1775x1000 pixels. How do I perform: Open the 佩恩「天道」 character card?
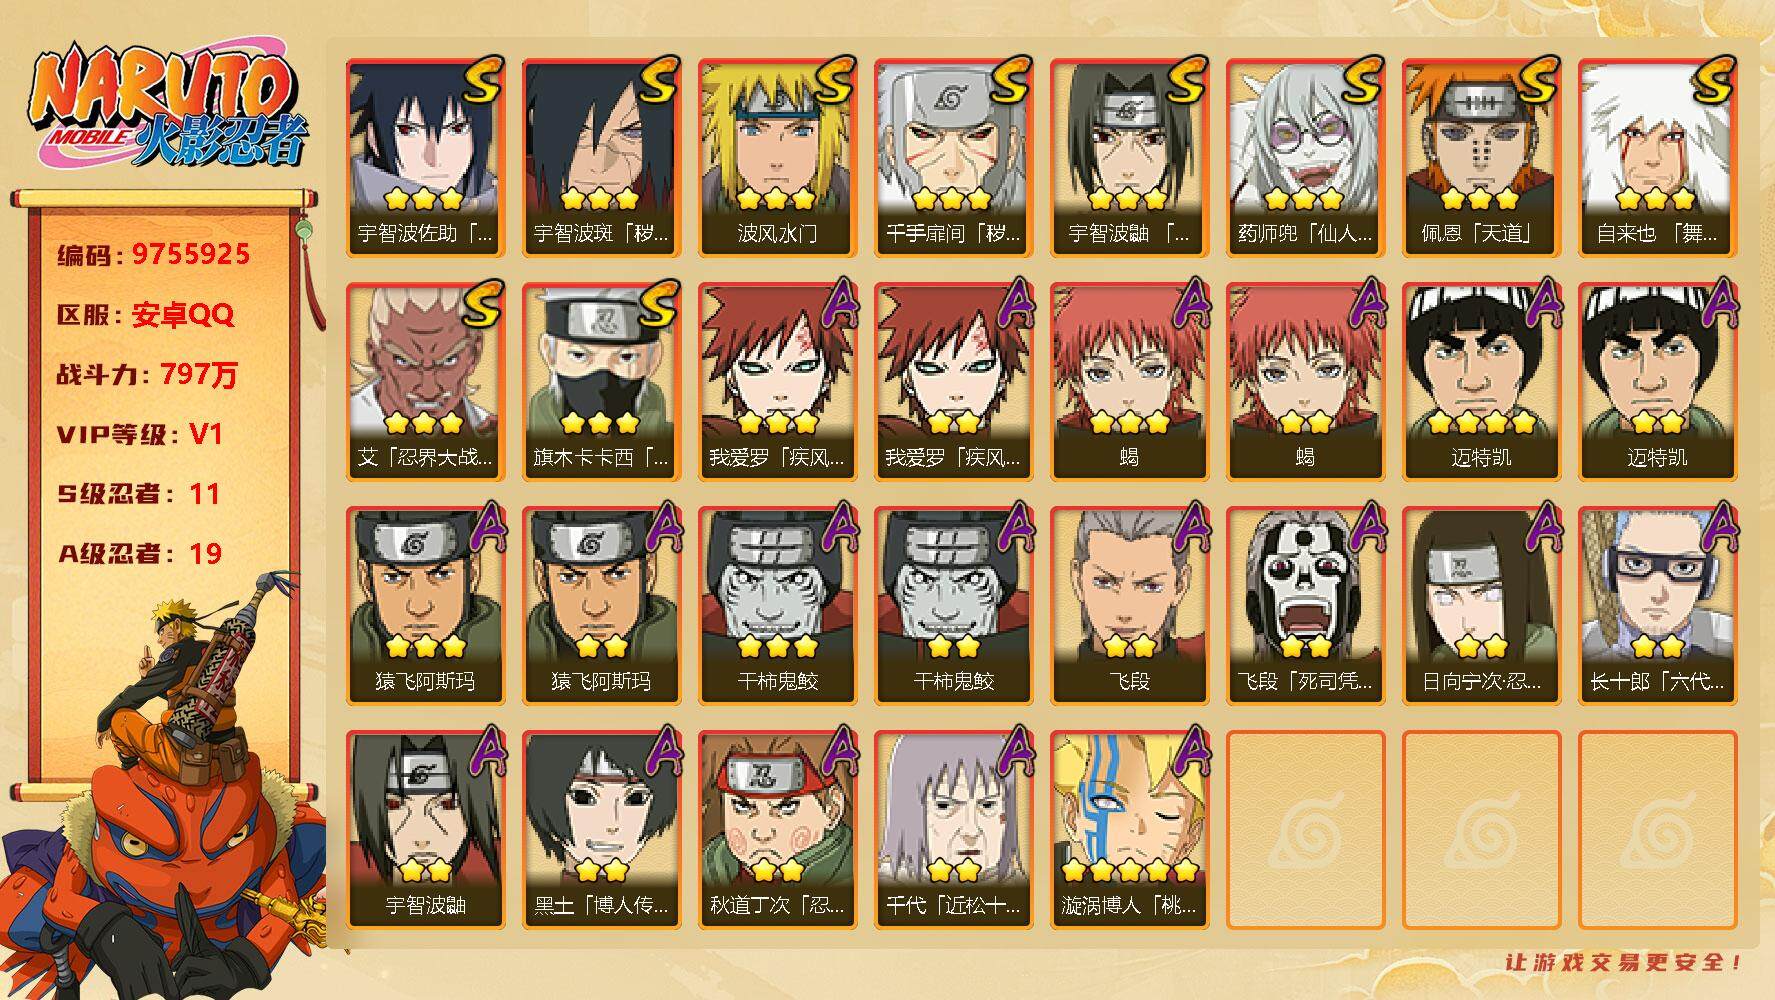(1481, 157)
